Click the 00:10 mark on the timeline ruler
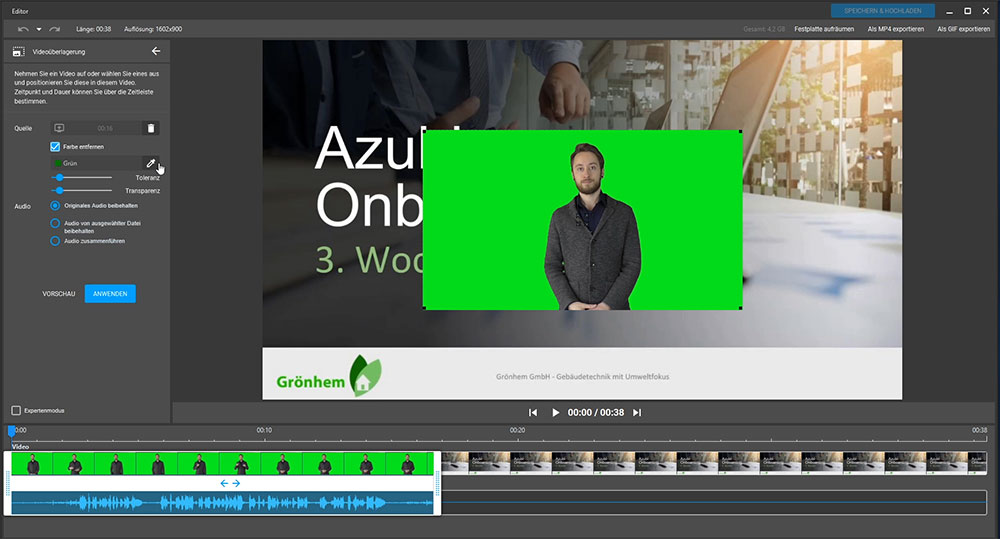The width and height of the screenshot is (1000, 539). [264, 431]
